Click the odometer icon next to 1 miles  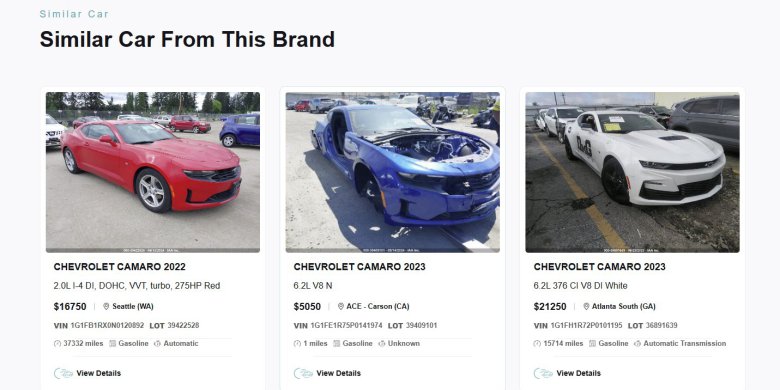(x=297, y=344)
